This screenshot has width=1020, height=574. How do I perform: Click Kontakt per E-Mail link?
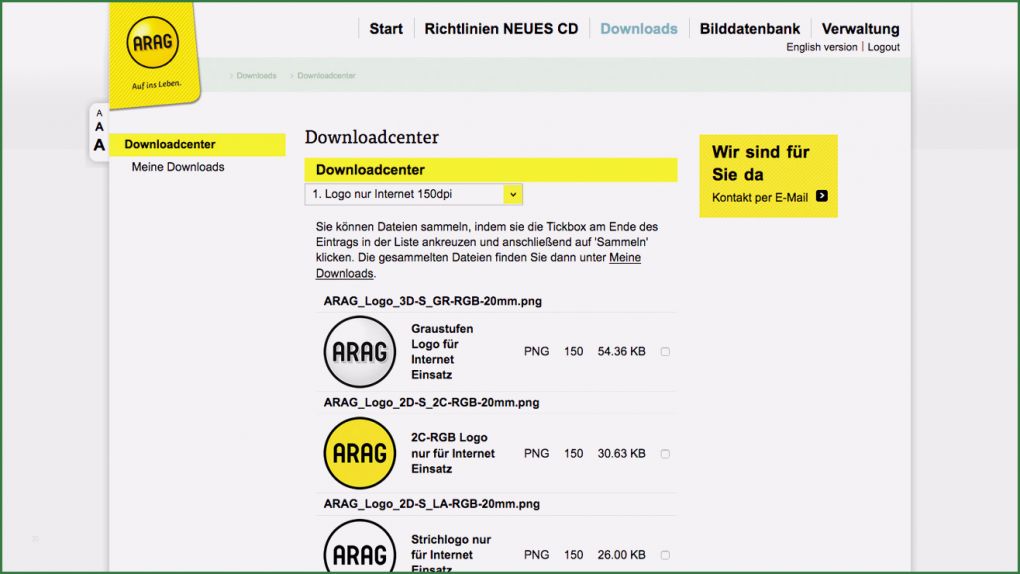tap(760, 197)
